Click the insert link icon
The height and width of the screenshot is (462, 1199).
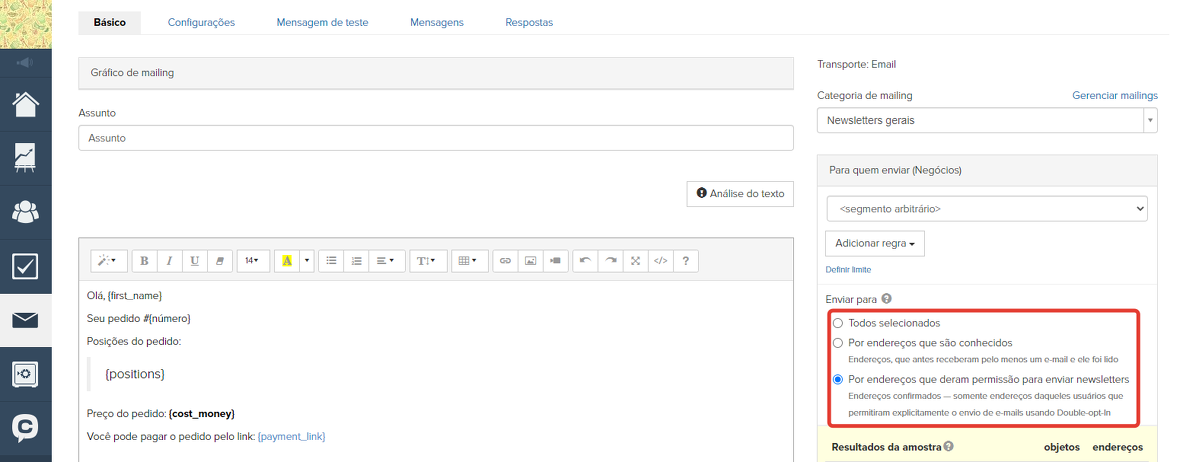click(x=505, y=261)
